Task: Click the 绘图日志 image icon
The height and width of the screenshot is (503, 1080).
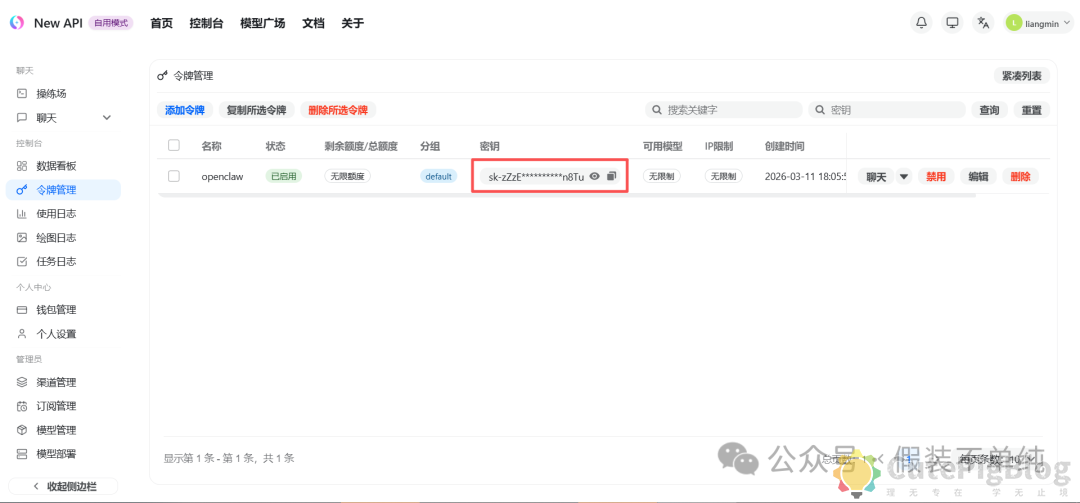Action: click(22, 238)
